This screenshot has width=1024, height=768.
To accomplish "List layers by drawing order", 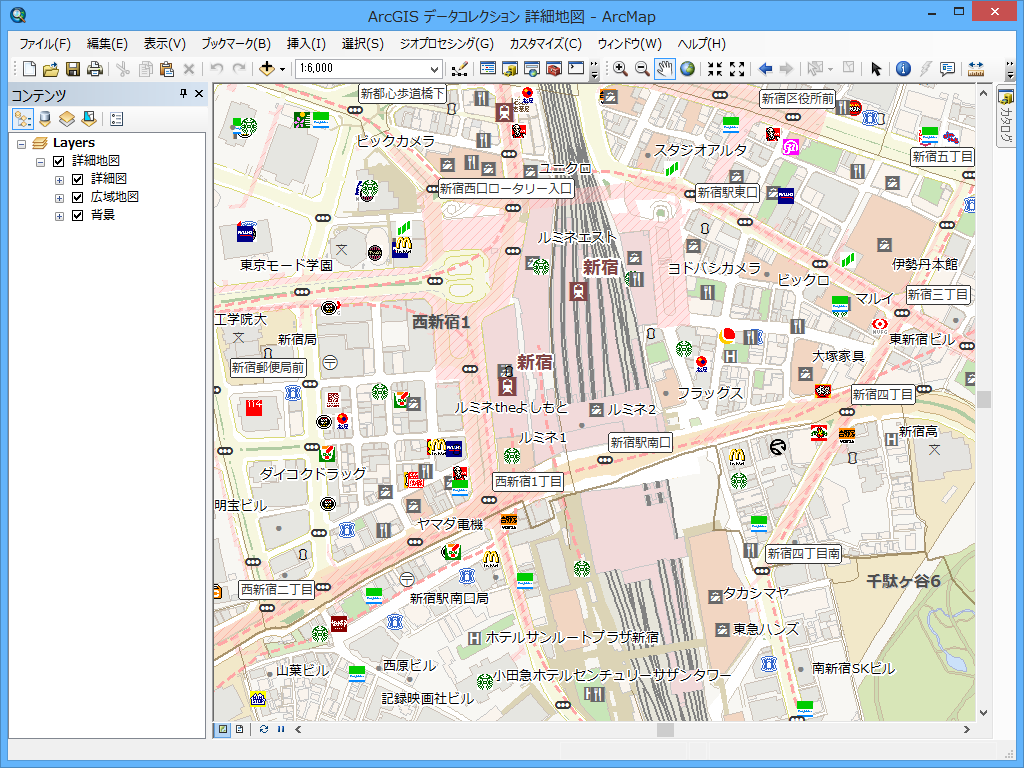I will coord(23,119).
